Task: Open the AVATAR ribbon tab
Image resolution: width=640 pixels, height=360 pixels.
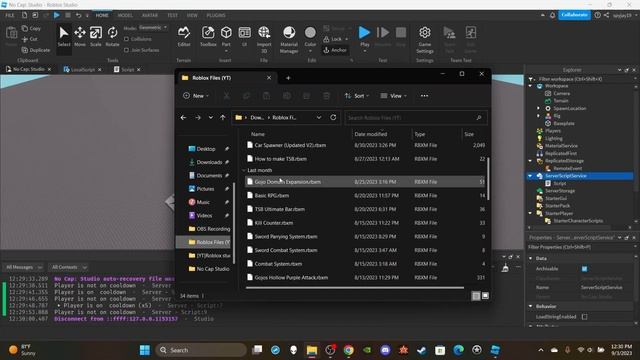Action: click(x=150, y=15)
